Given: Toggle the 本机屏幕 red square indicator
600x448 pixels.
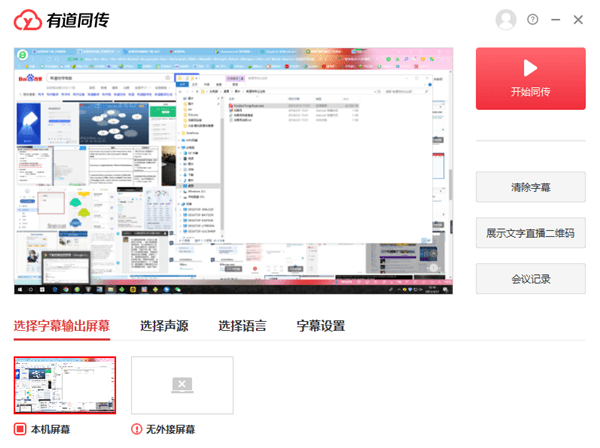Looking at the screenshot, I should point(20,429).
